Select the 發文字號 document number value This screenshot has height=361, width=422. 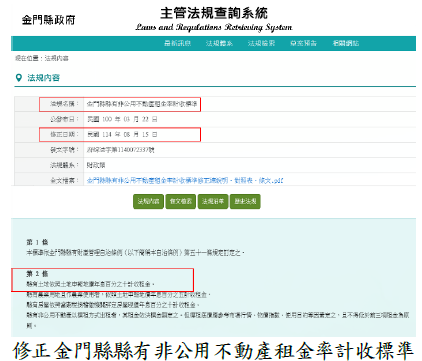(x=121, y=150)
